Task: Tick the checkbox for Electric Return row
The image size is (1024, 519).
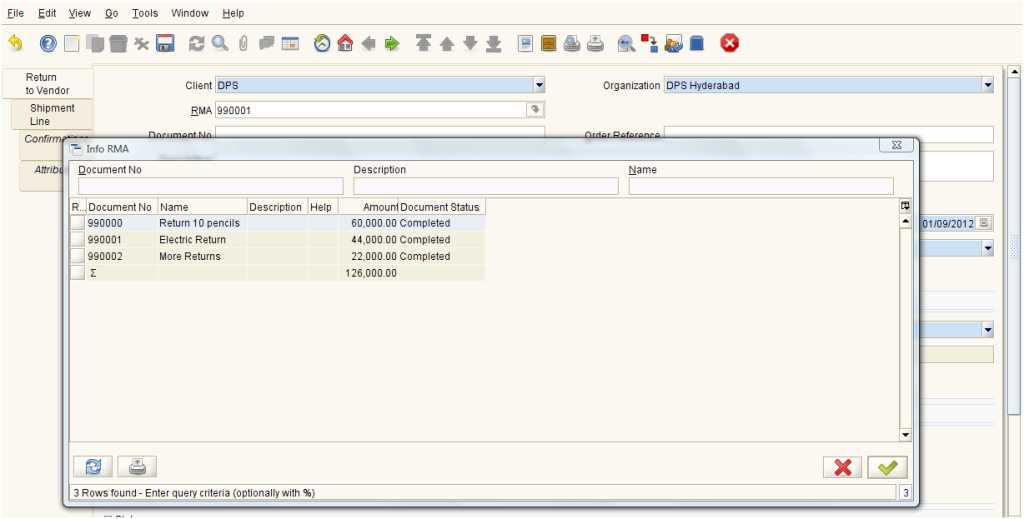Action: pyautogui.click(x=78, y=240)
